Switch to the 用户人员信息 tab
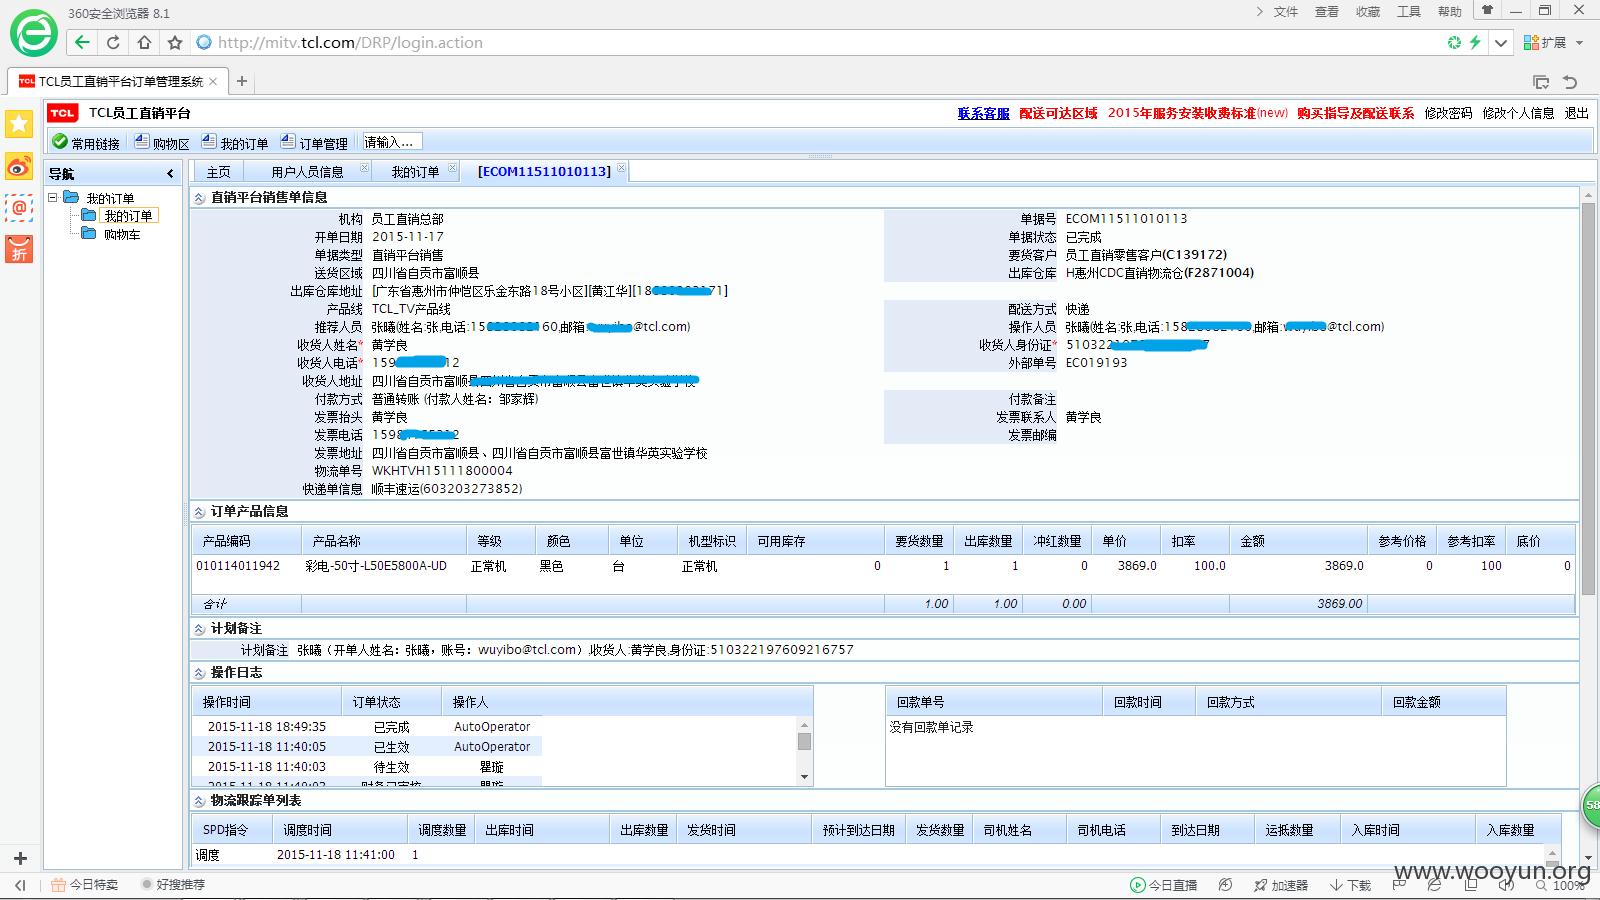 point(307,172)
